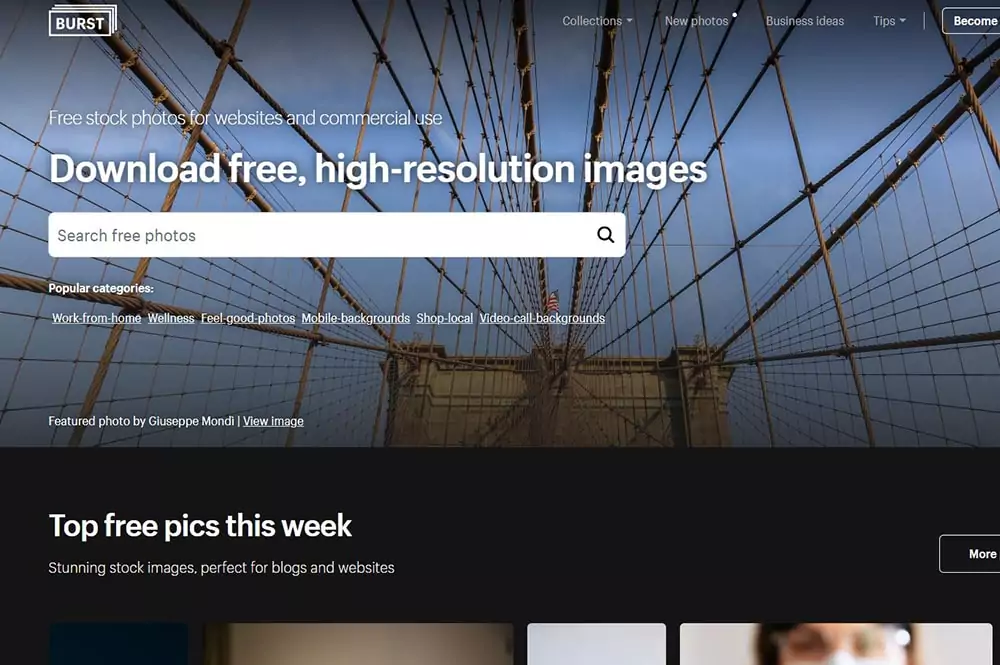Open the Mobile-backgrounds category
Screen dimensions: 1000x665
[356, 318]
